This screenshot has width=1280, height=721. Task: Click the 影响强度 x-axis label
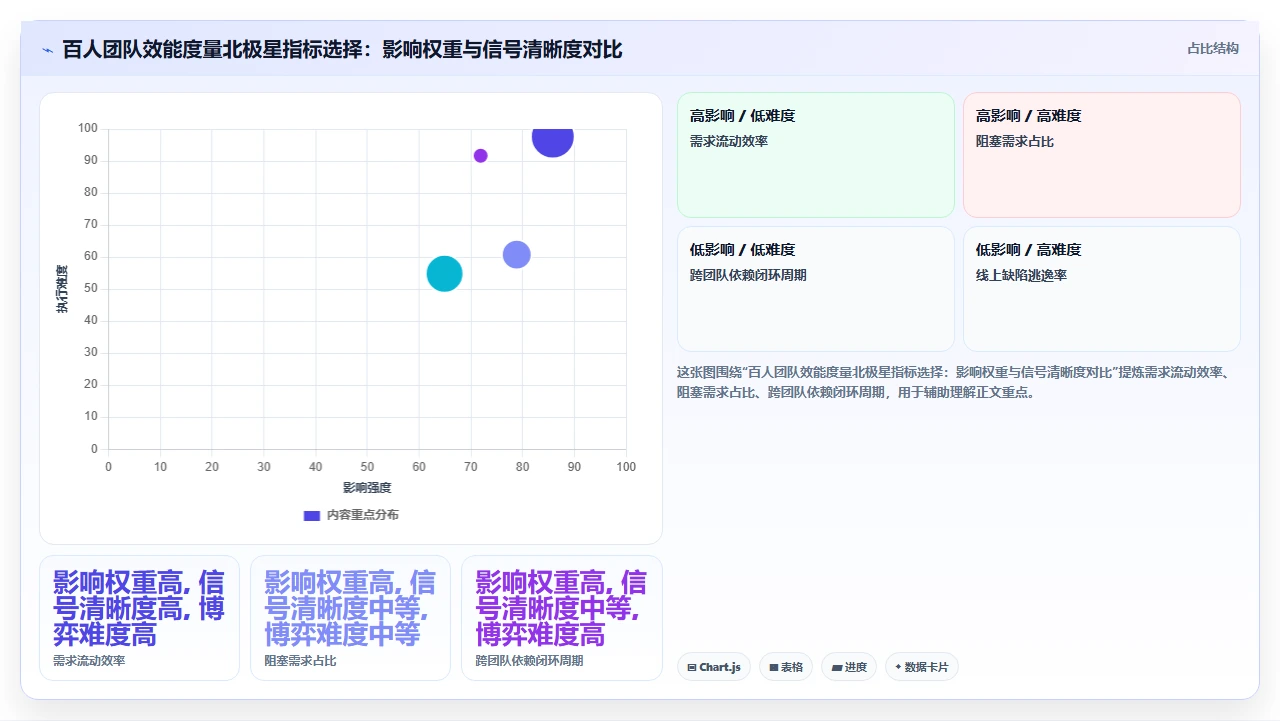(x=367, y=488)
